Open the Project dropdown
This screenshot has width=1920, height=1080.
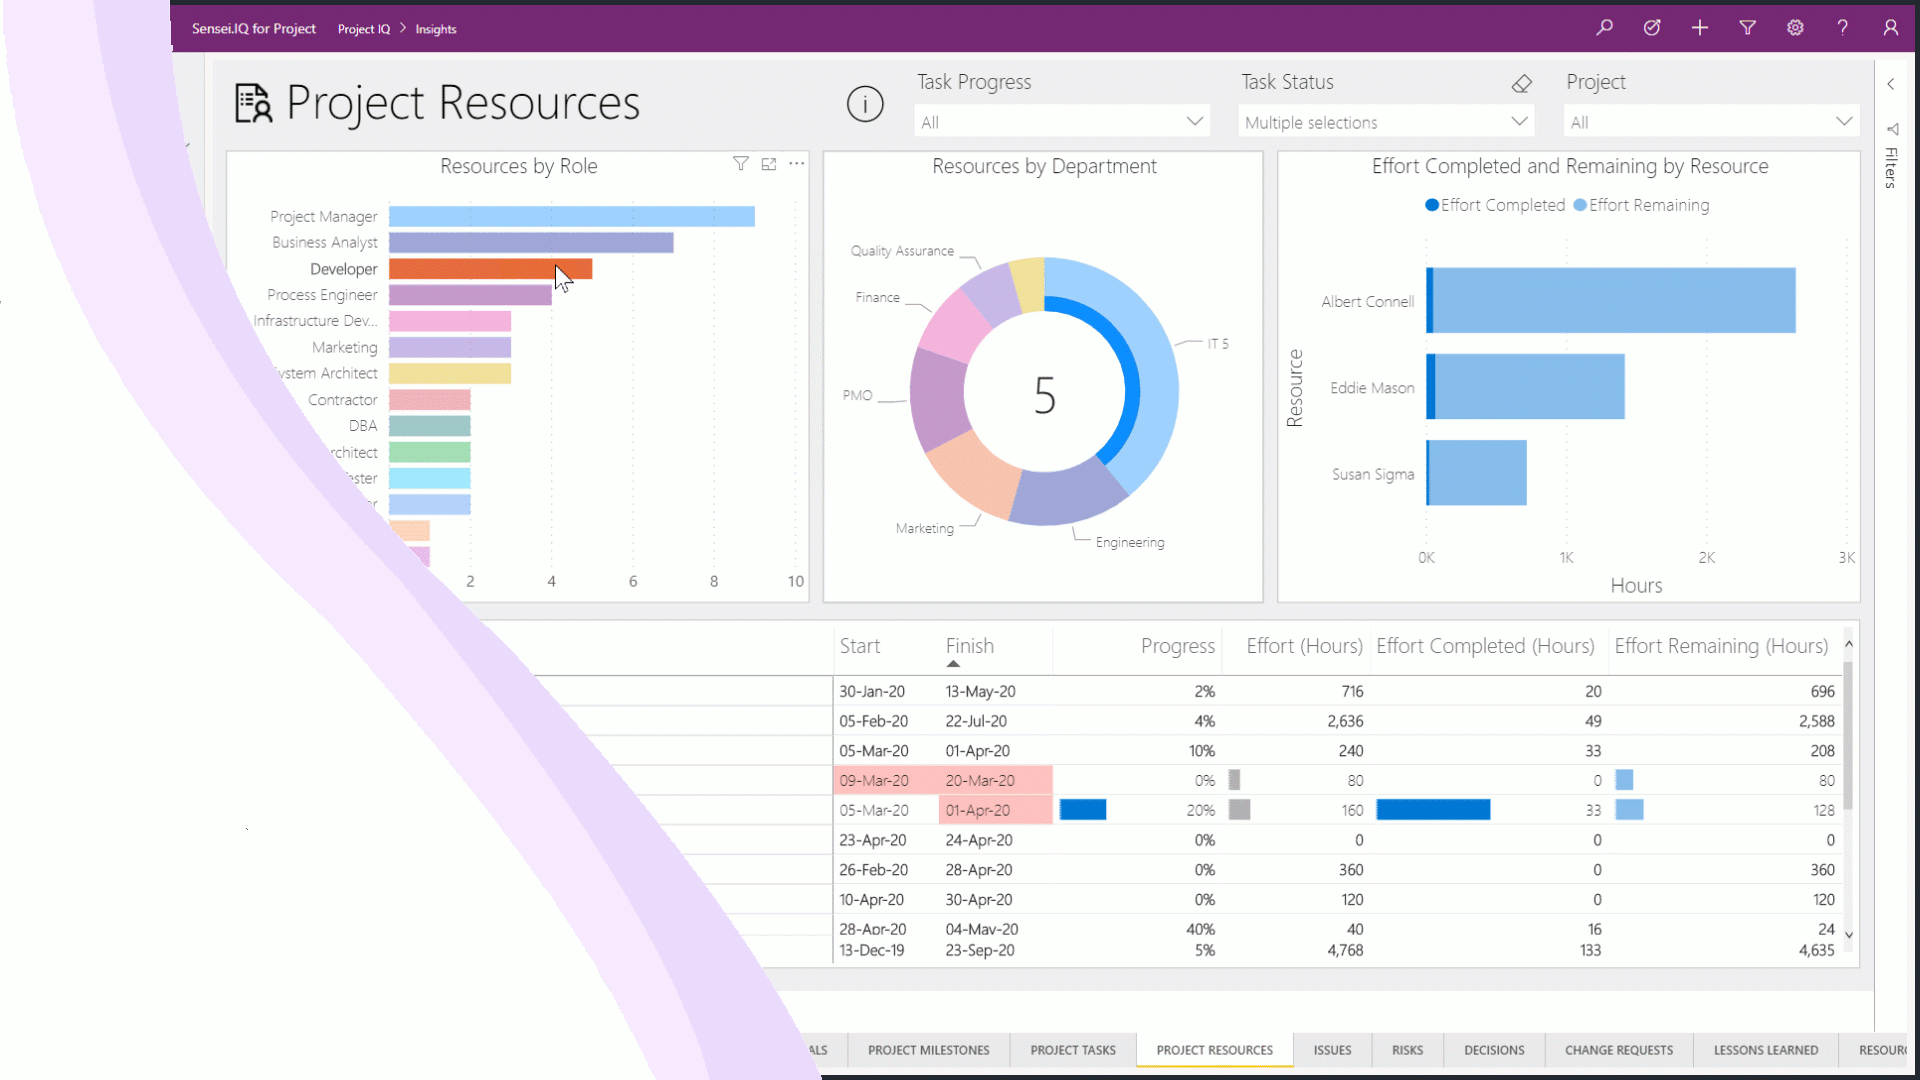click(1711, 121)
